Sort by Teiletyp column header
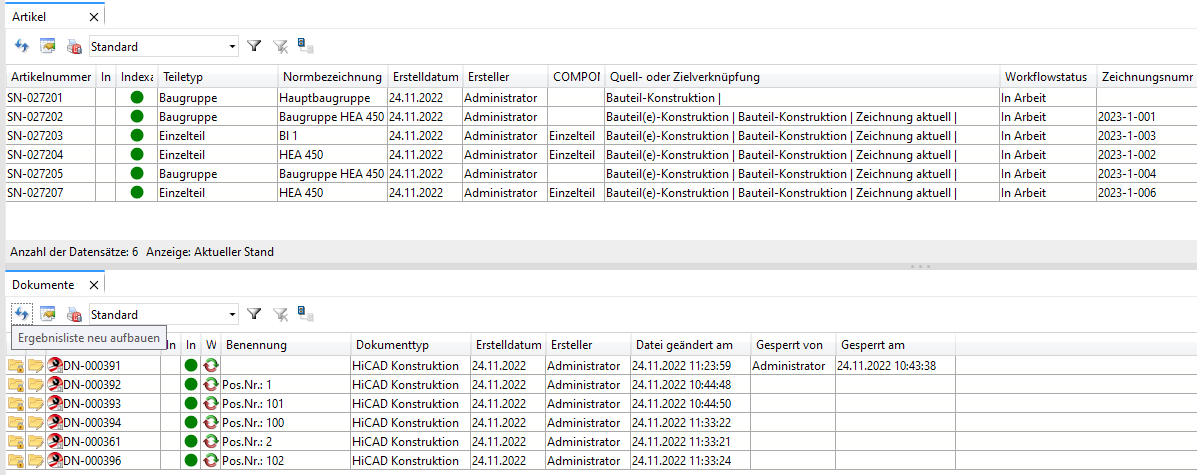 click(216, 77)
